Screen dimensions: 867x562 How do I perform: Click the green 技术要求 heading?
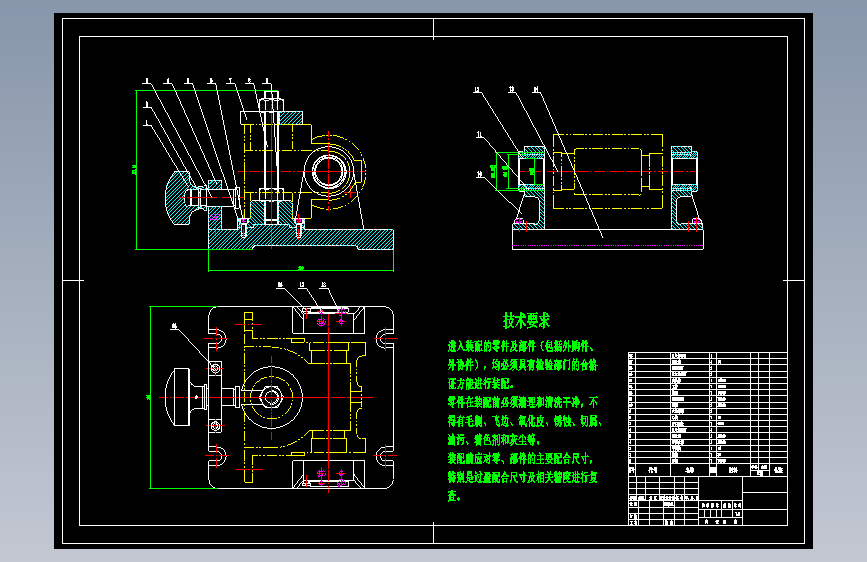[526, 320]
